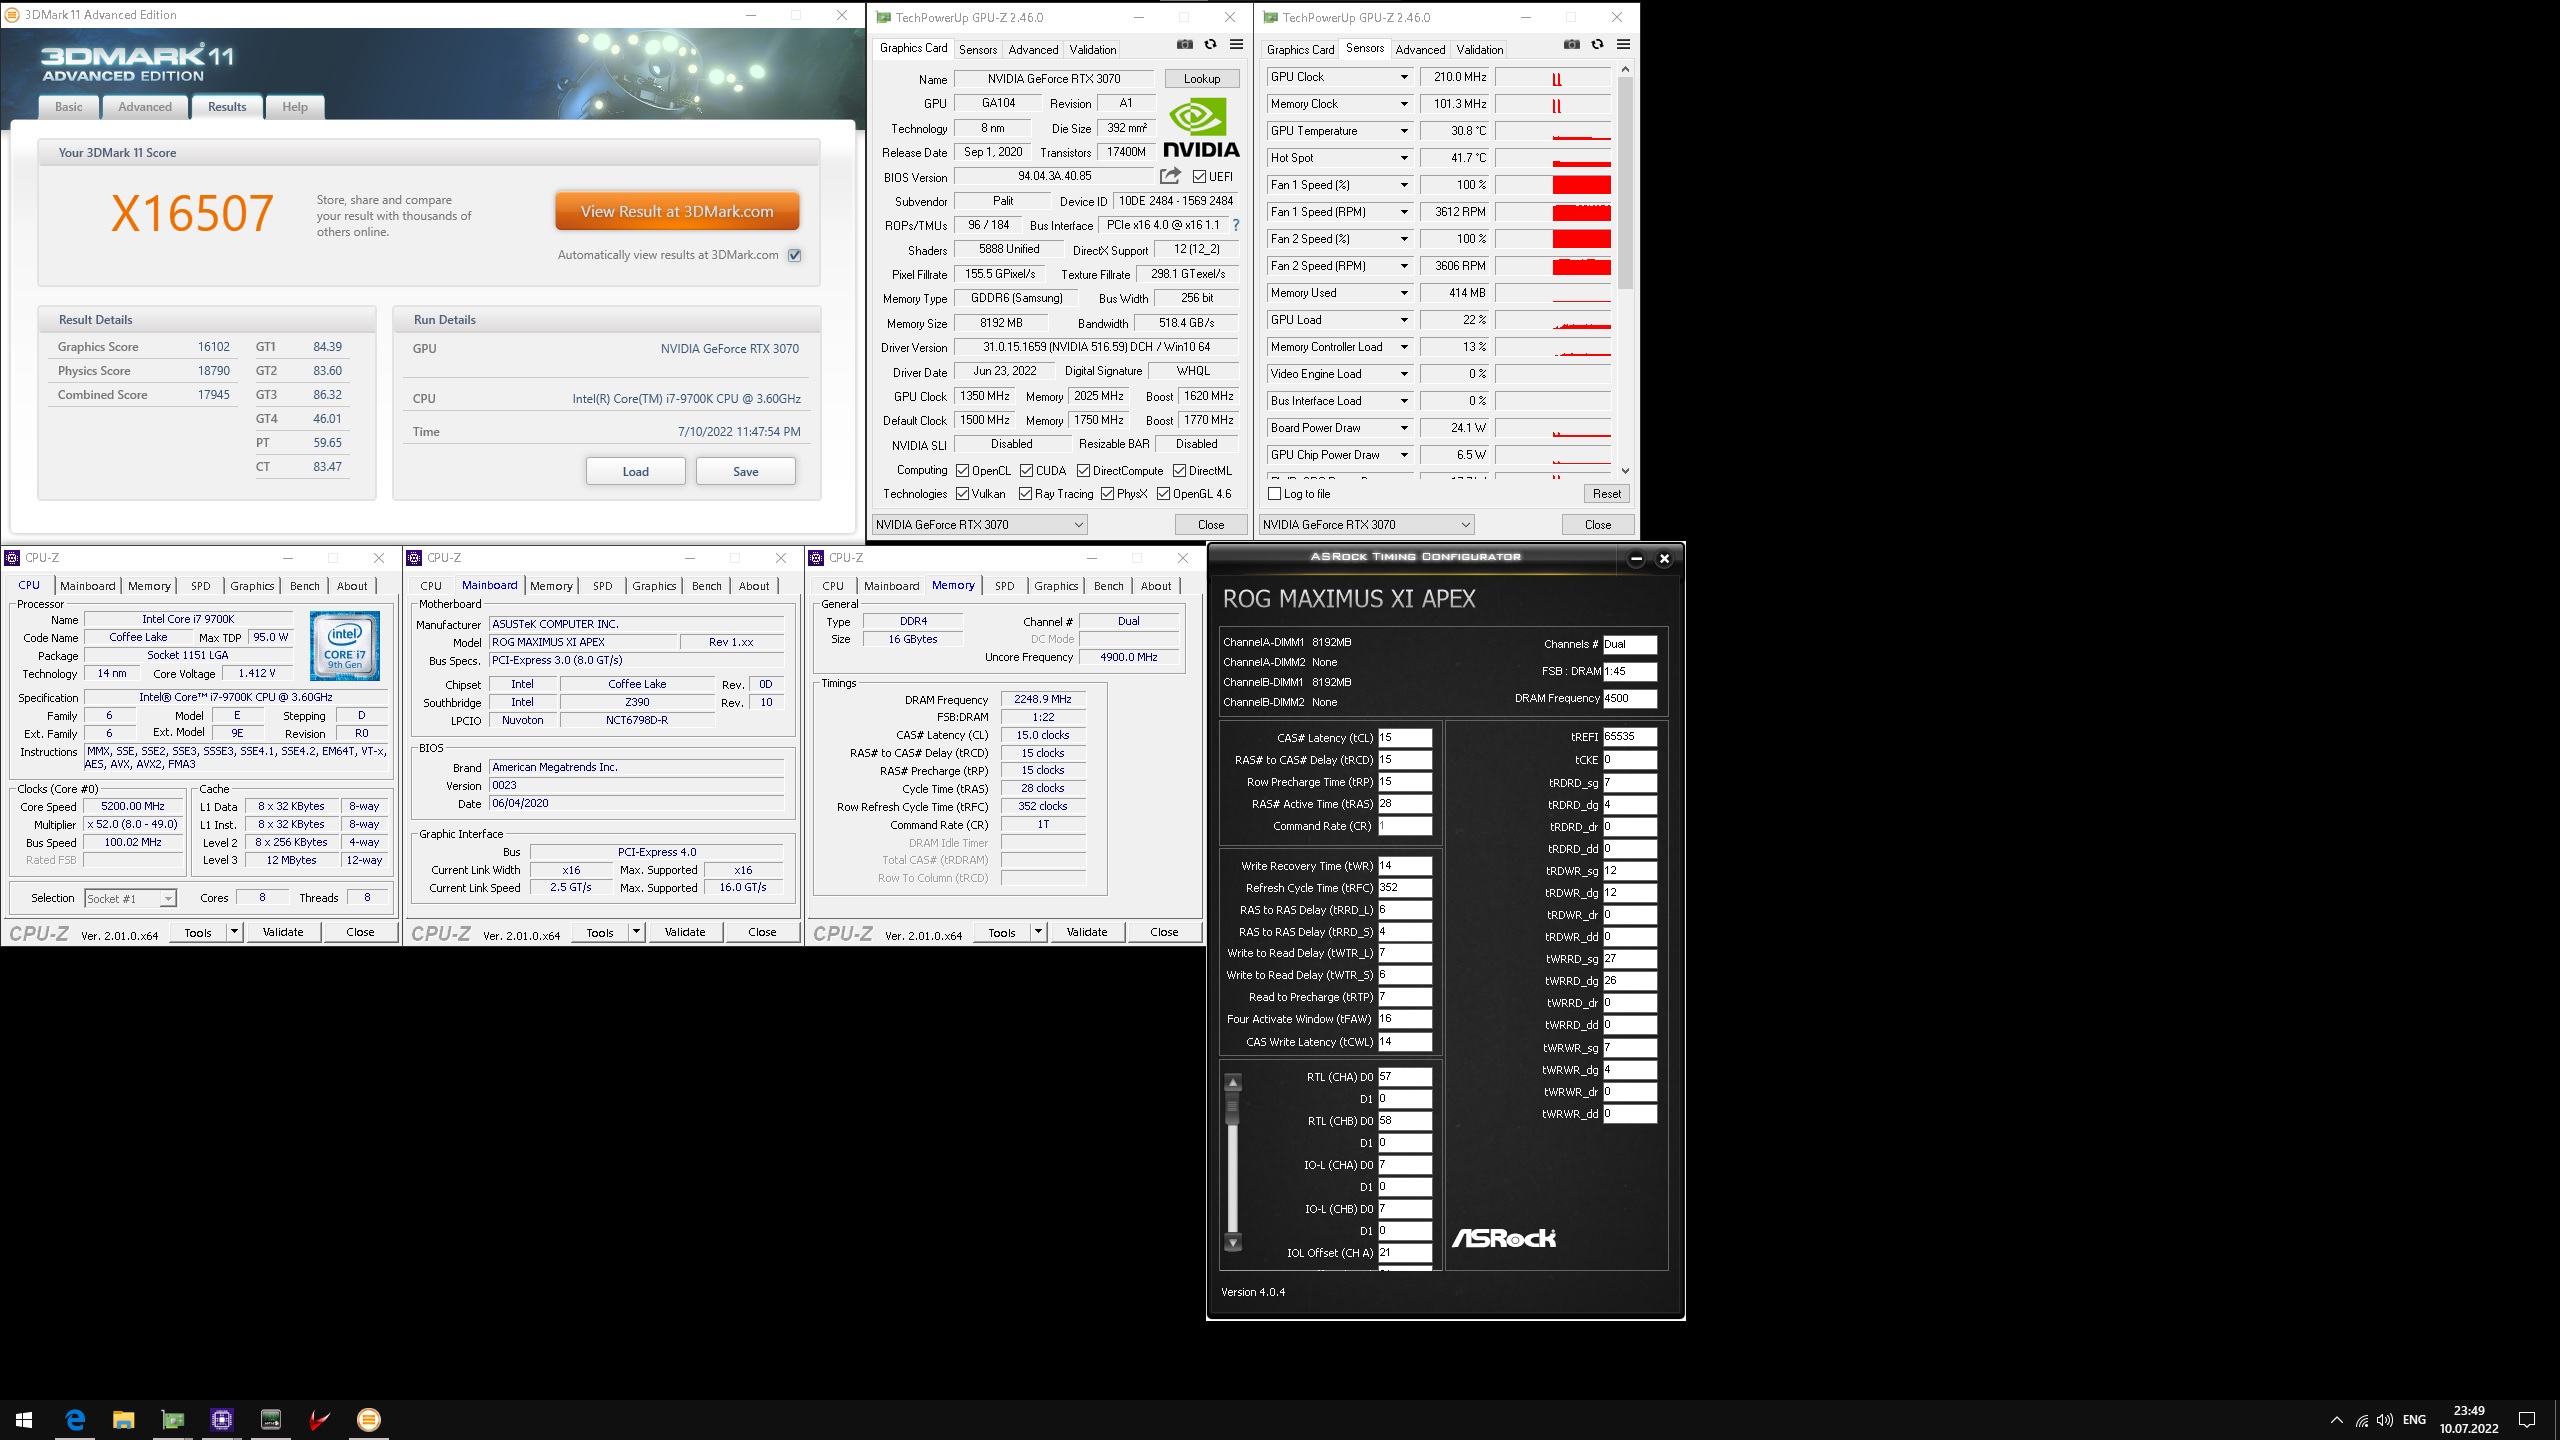Click the red swoosh taskbar icon
The height and width of the screenshot is (1440, 2560).
pos(320,1420)
